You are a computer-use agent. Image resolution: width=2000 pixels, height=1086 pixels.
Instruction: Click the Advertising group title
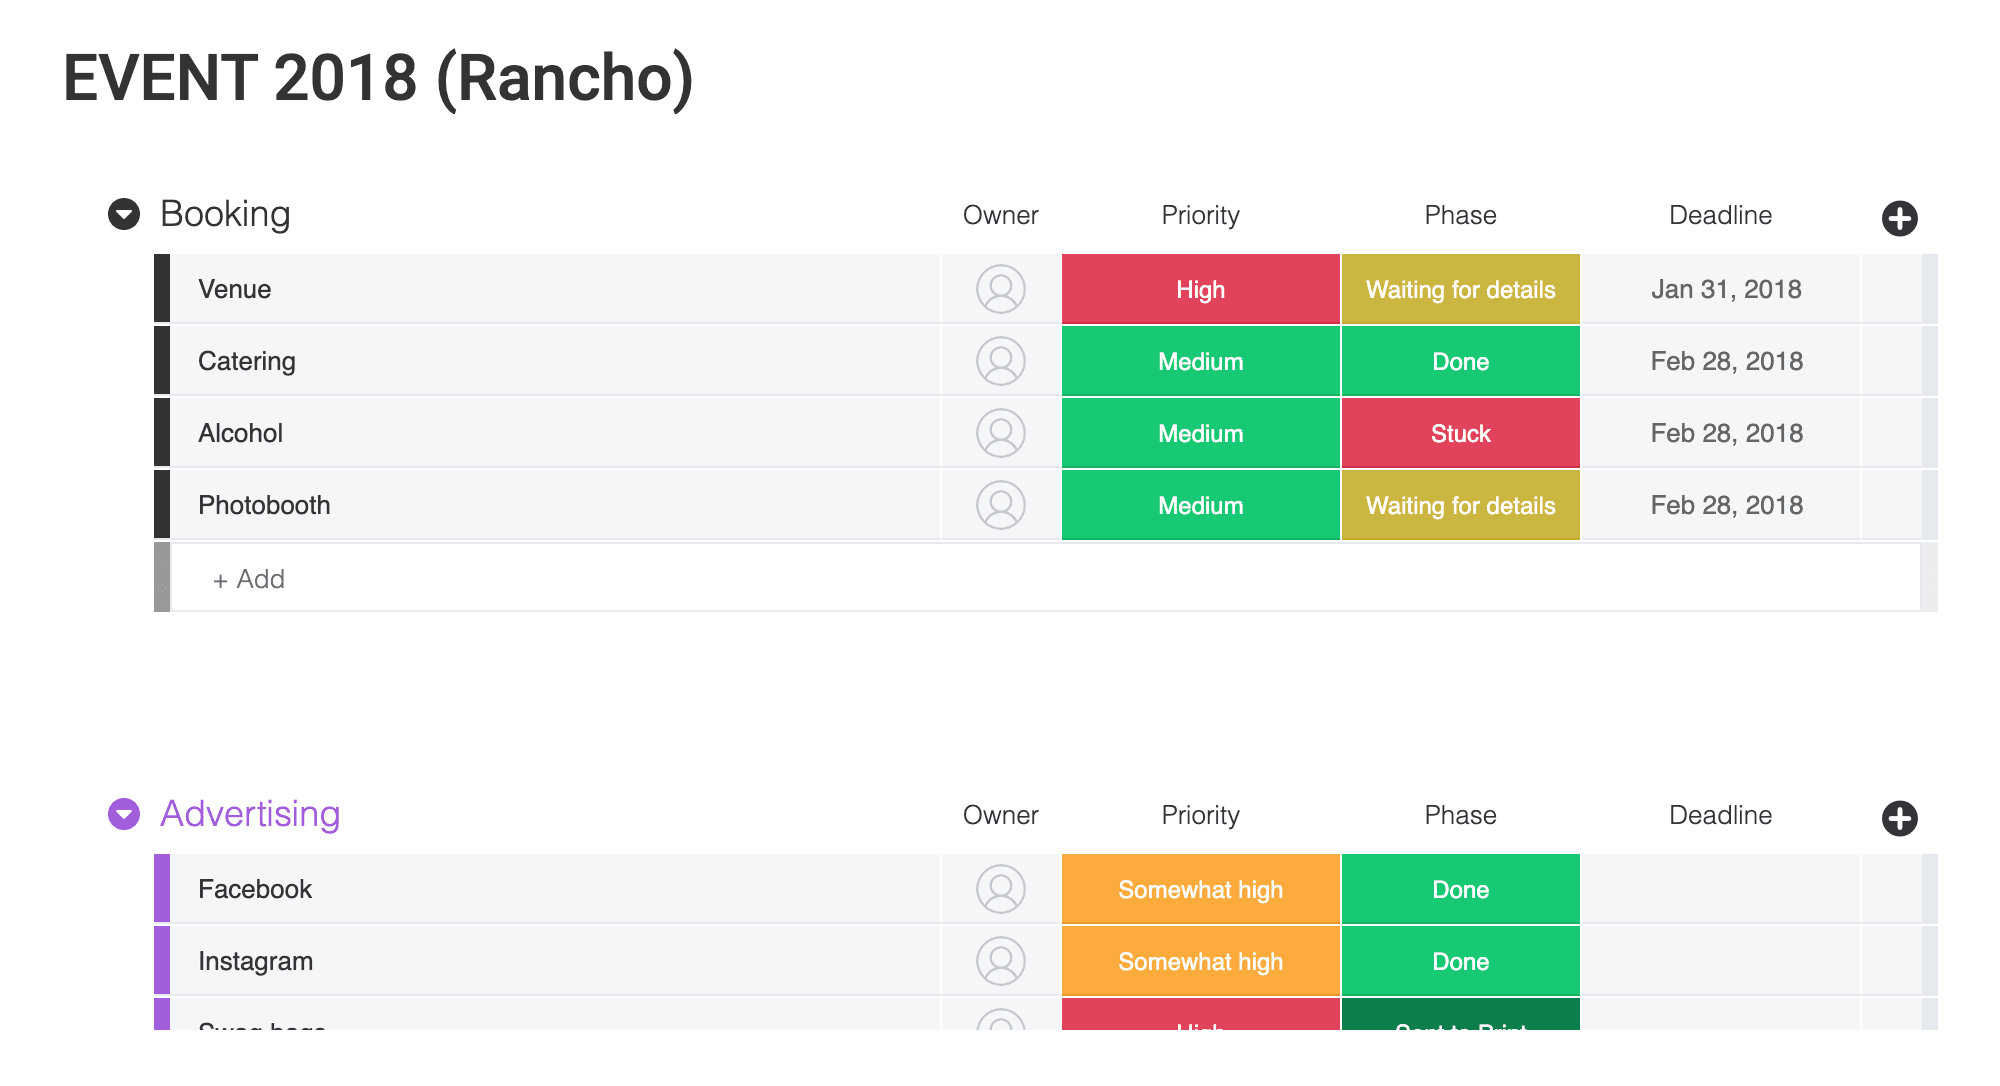[250, 814]
